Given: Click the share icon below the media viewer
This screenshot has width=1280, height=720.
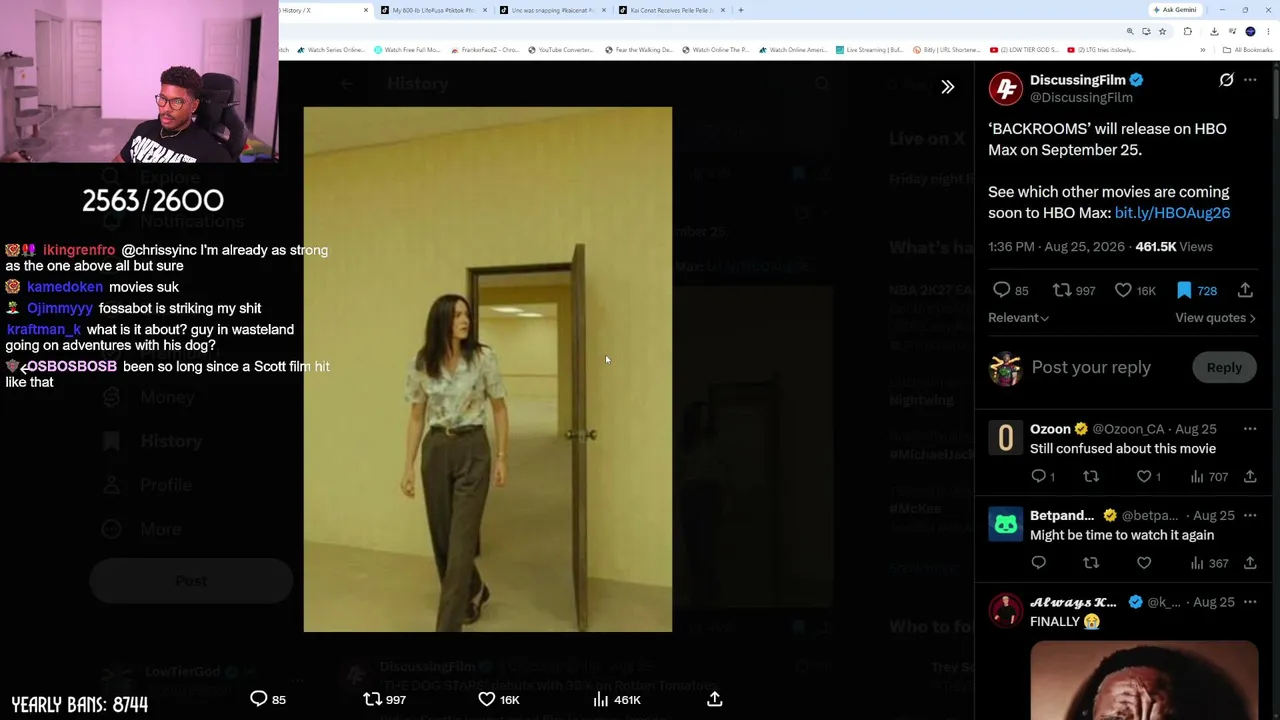Looking at the screenshot, I should point(714,699).
